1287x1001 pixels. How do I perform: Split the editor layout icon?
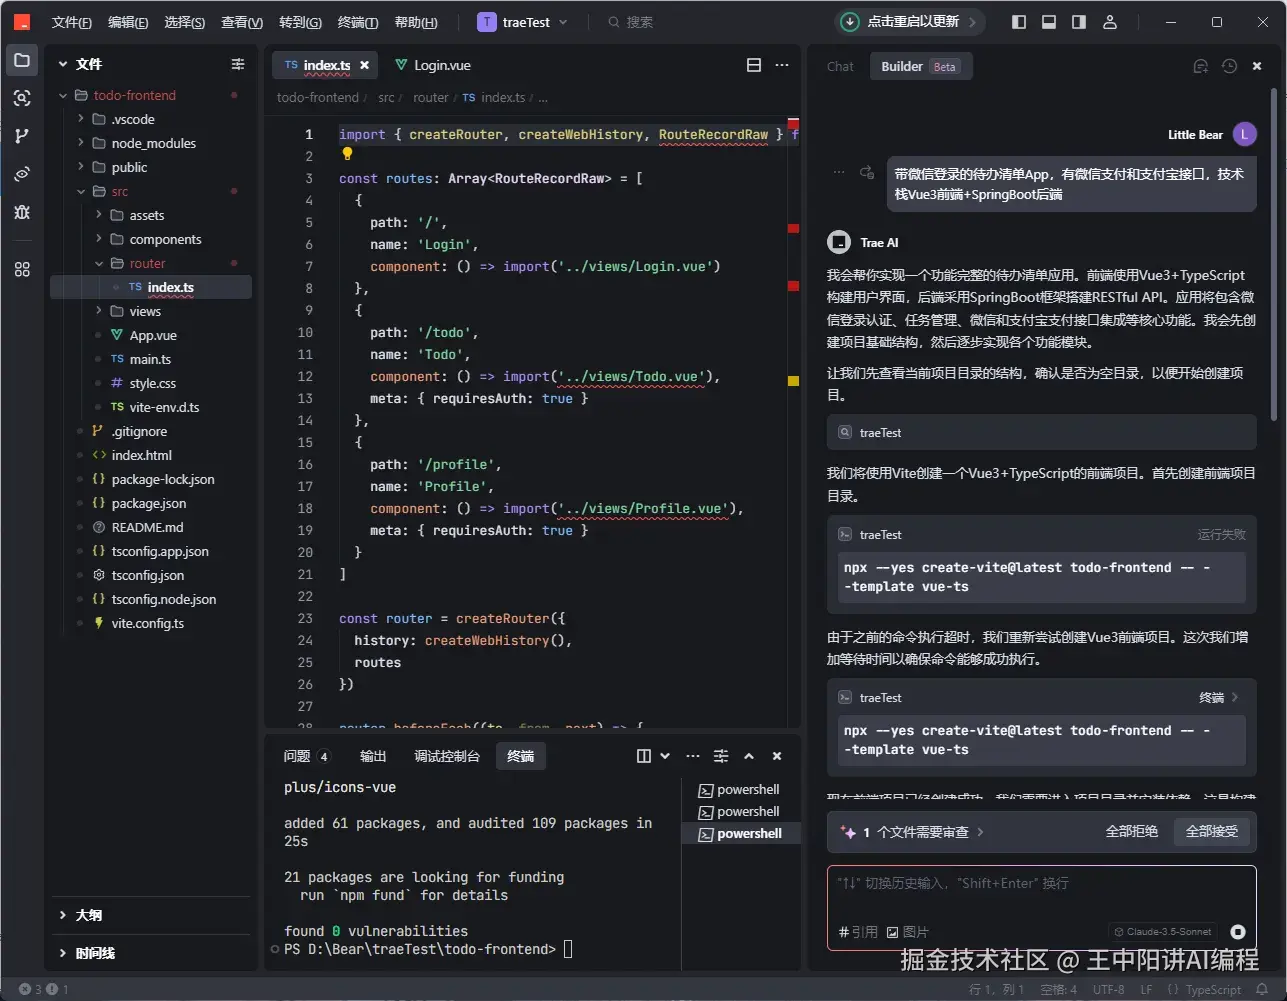coord(754,65)
